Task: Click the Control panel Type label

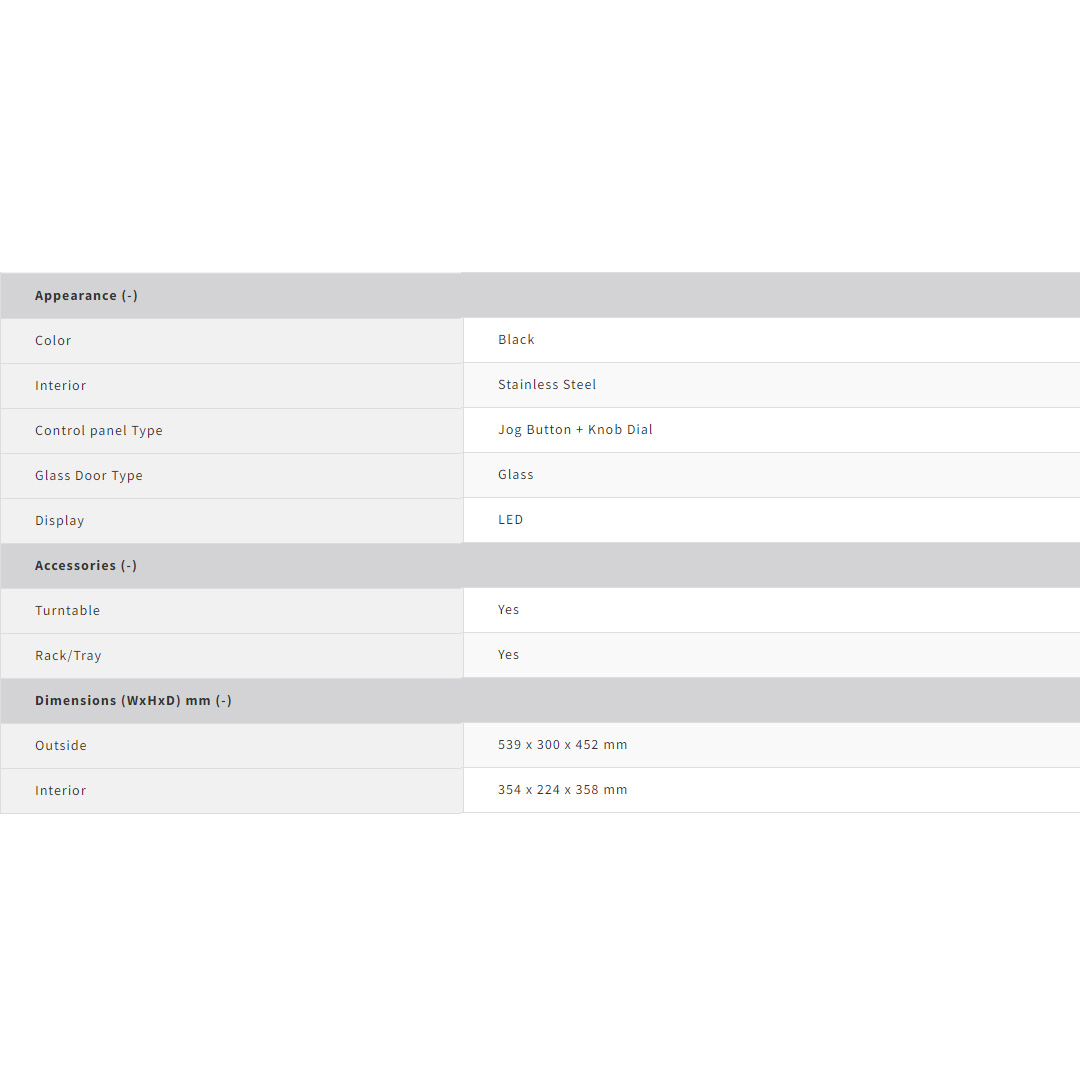Action: point(99,431)
